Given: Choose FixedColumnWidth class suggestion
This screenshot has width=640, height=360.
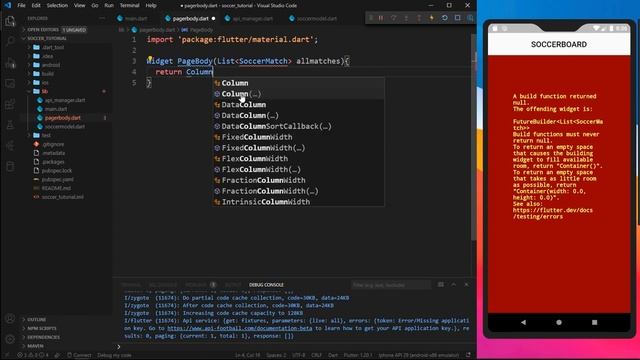Looking at the screenshot, I should point(298,137).
